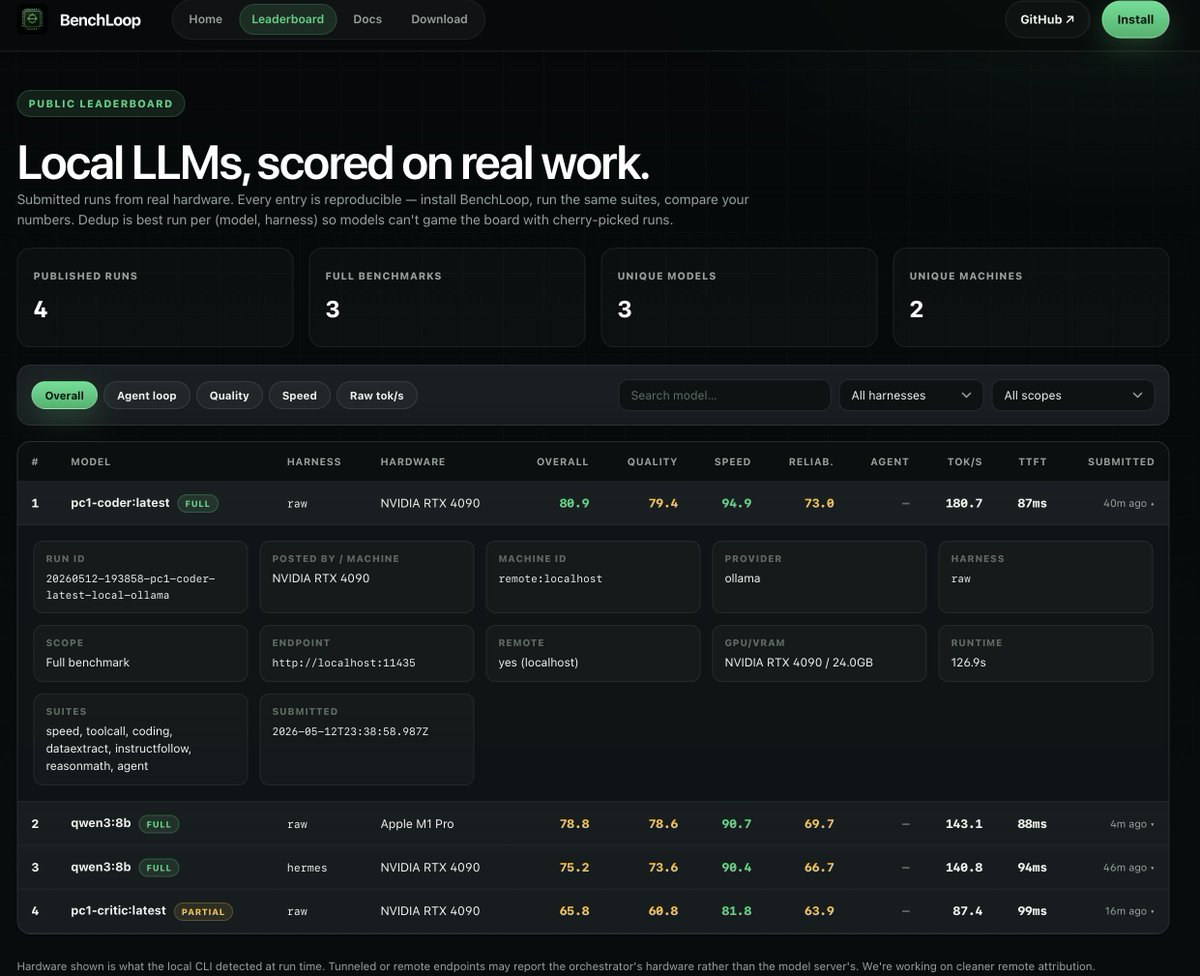Click the OVERALL column header
This screenshot has height=976, width=1200.
pos(563,462)
